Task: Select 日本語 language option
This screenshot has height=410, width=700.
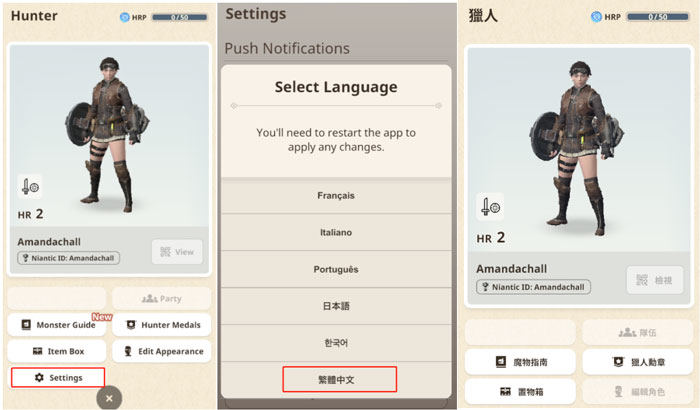Action: (x=336, y=306)
